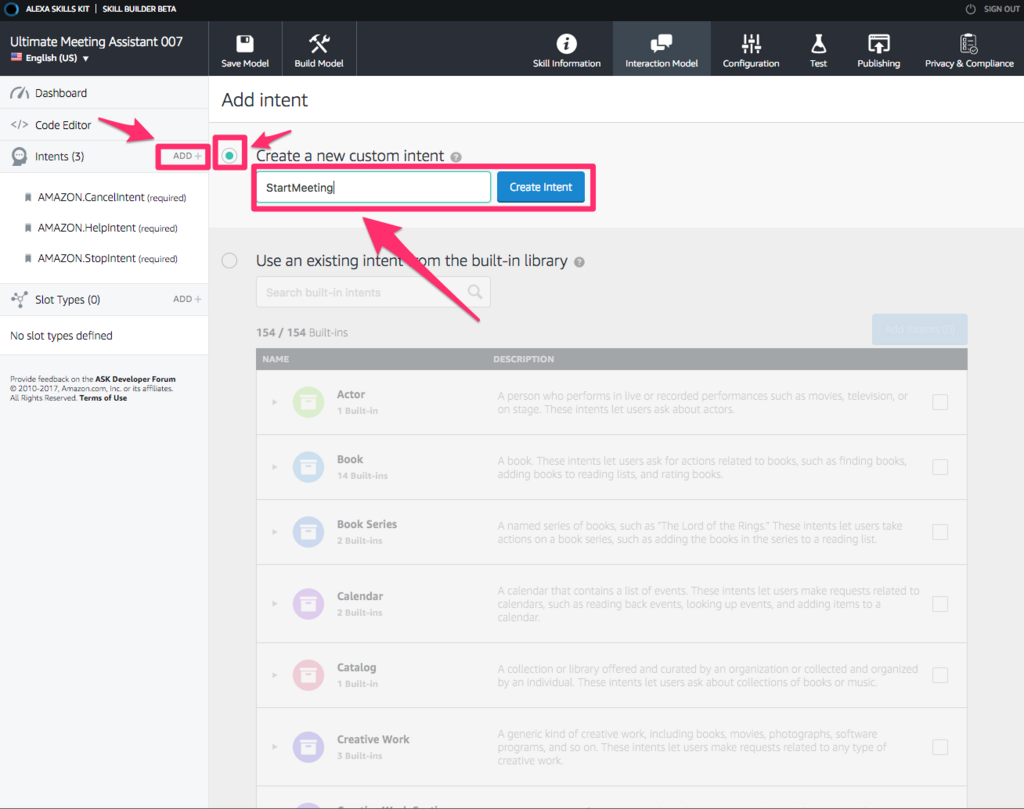Click the Code Editor brackets icon

tap(19, 125)
